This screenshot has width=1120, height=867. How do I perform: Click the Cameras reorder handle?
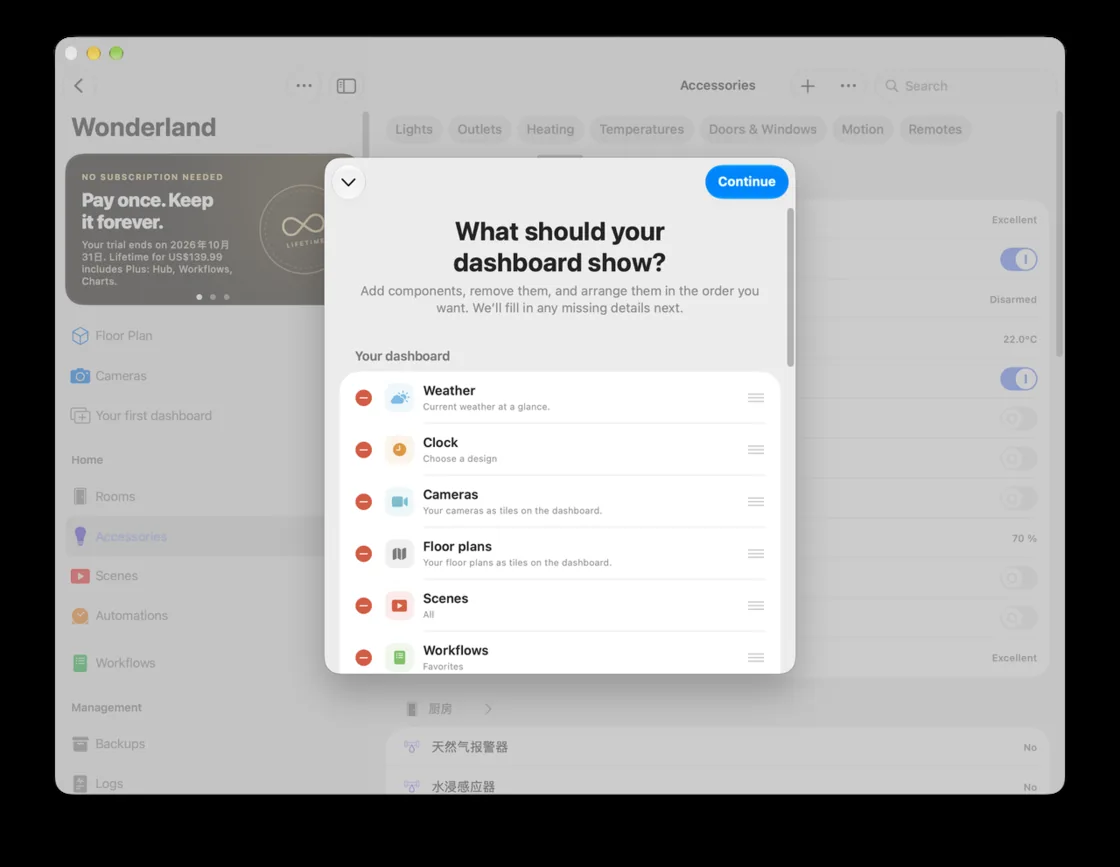click(x=756, y=501)
